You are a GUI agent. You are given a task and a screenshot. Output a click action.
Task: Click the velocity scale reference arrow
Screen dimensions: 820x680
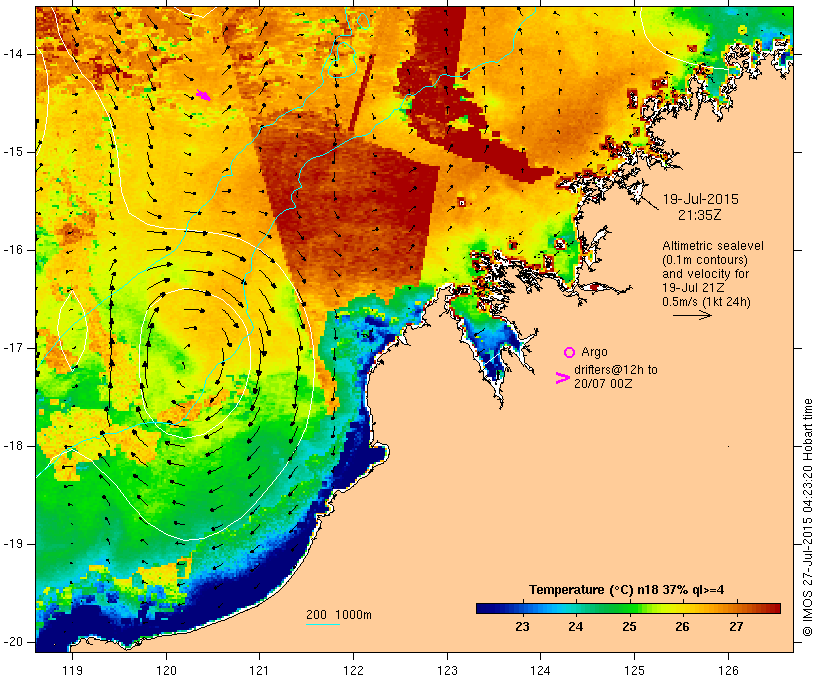click(x=692, y=315)
